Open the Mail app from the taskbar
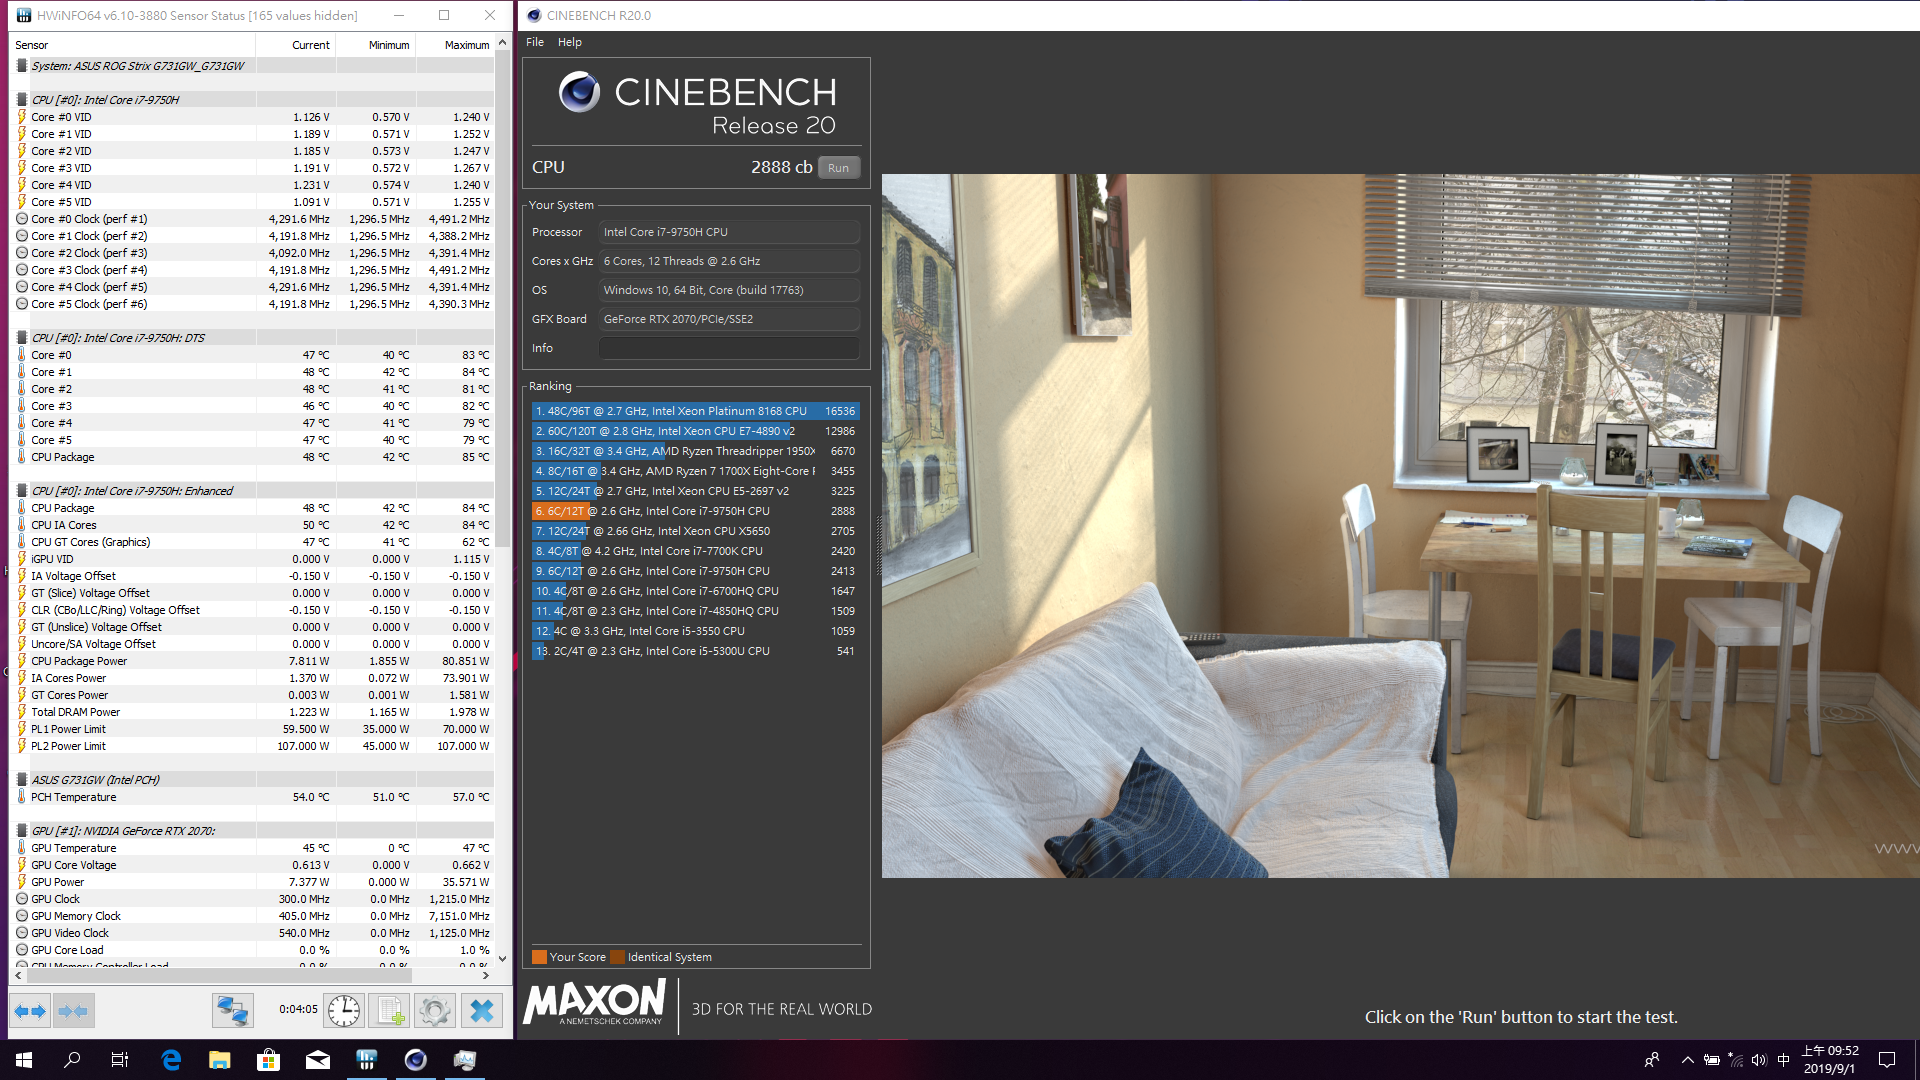The width and height of the screenshot is (1920, 1080). (318, 1060)
